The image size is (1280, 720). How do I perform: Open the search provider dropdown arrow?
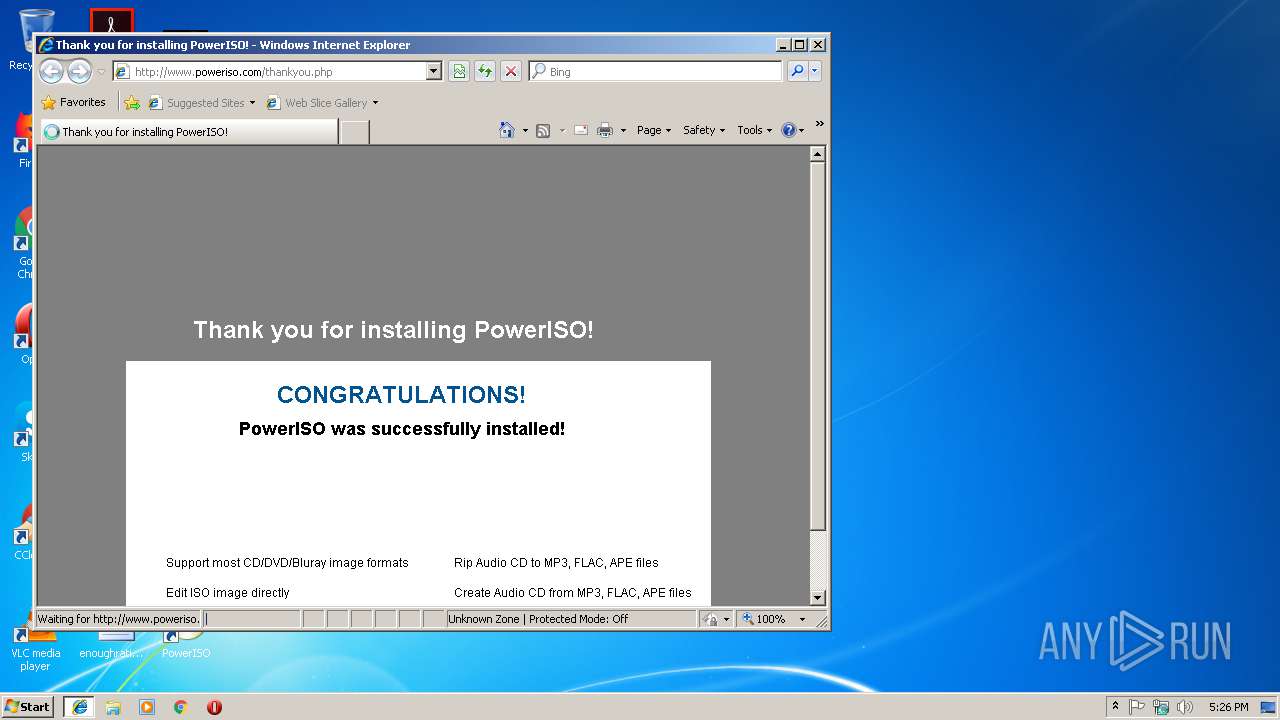[x=815, y=71]
